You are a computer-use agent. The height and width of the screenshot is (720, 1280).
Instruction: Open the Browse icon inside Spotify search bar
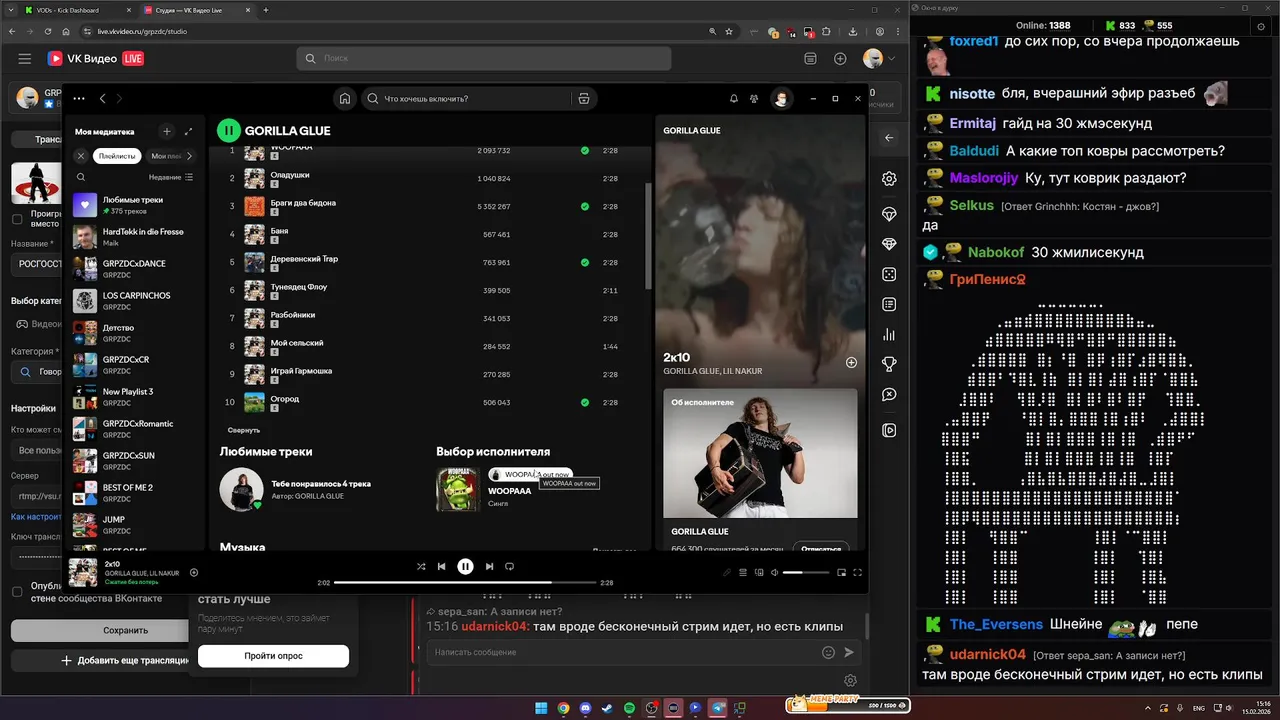584,99
